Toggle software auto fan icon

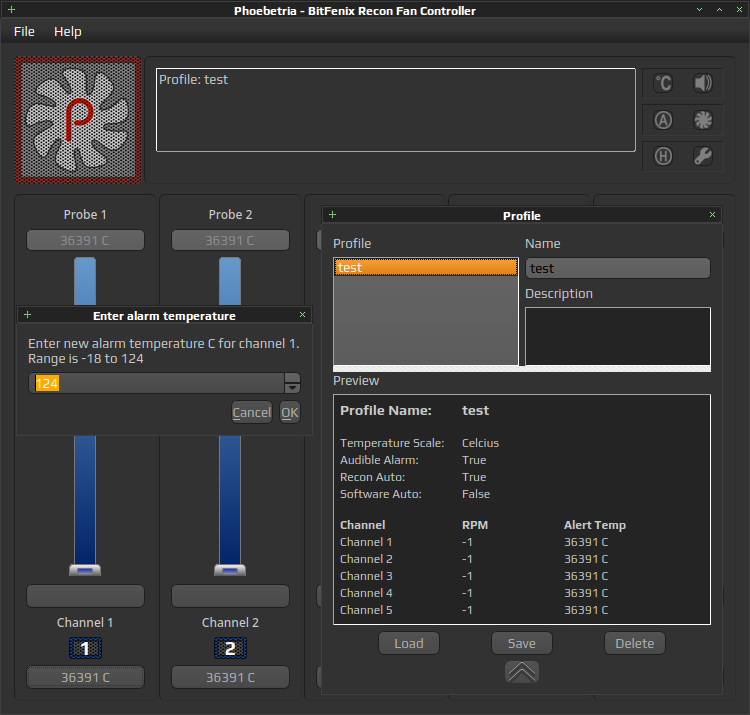click(703, 120)
